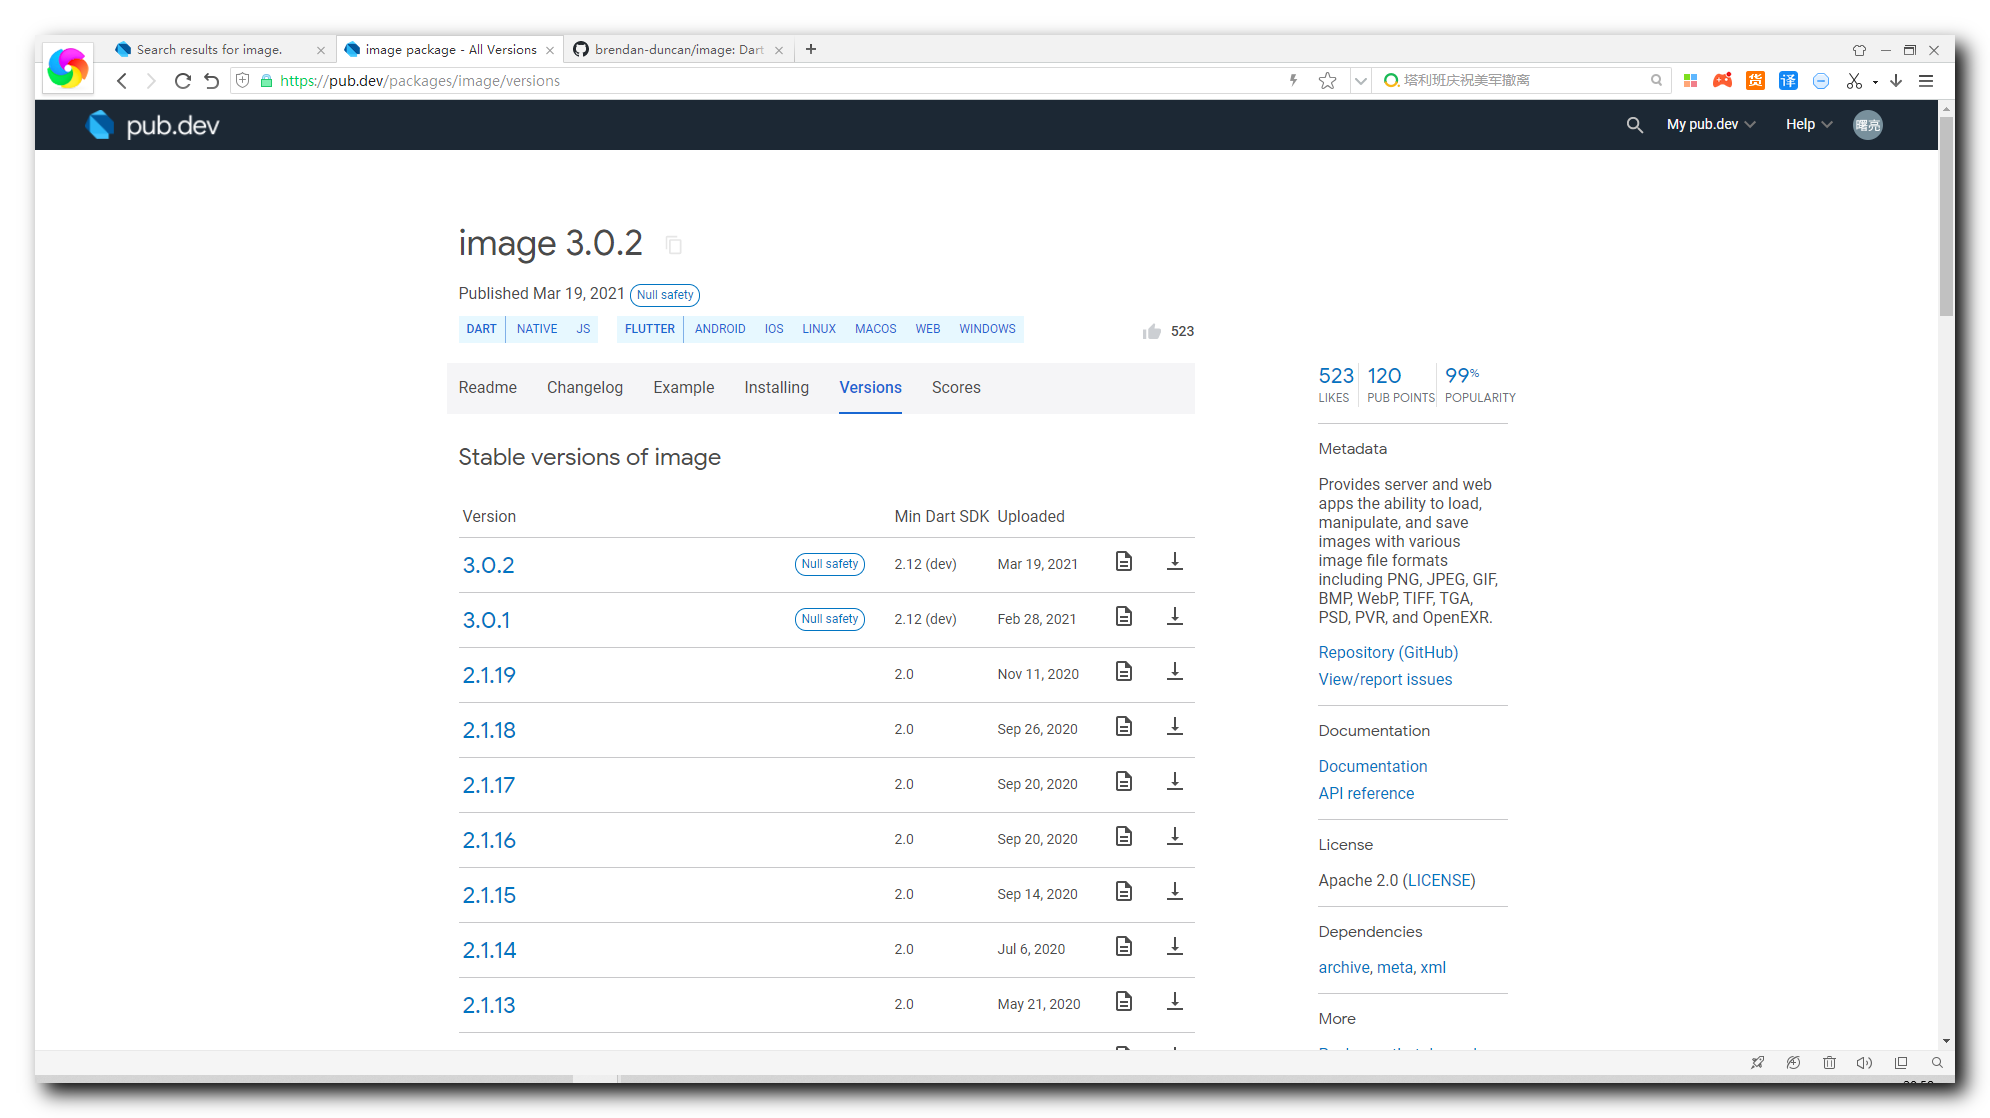This screenshot has height=1118, width=1990.
Task: Open changelog document icon for version 3.0.2
Action: click(x=1124, y=562)
